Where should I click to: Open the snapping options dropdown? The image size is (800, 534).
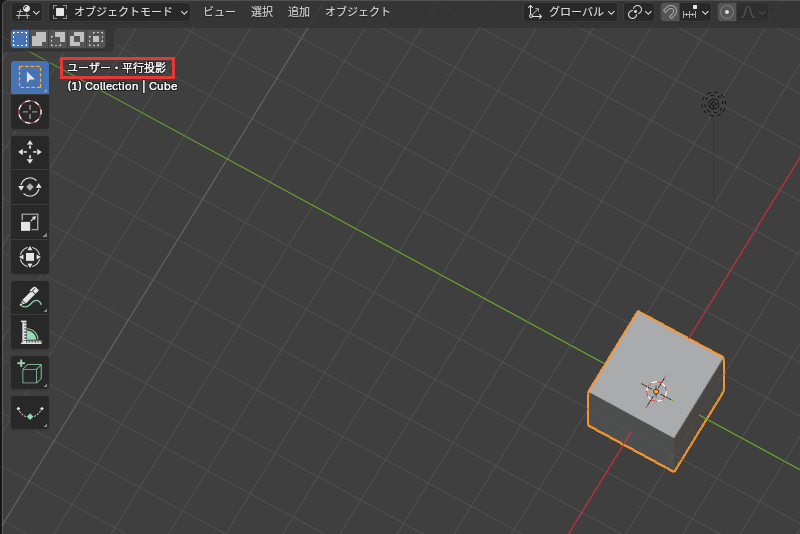[696, 12]
